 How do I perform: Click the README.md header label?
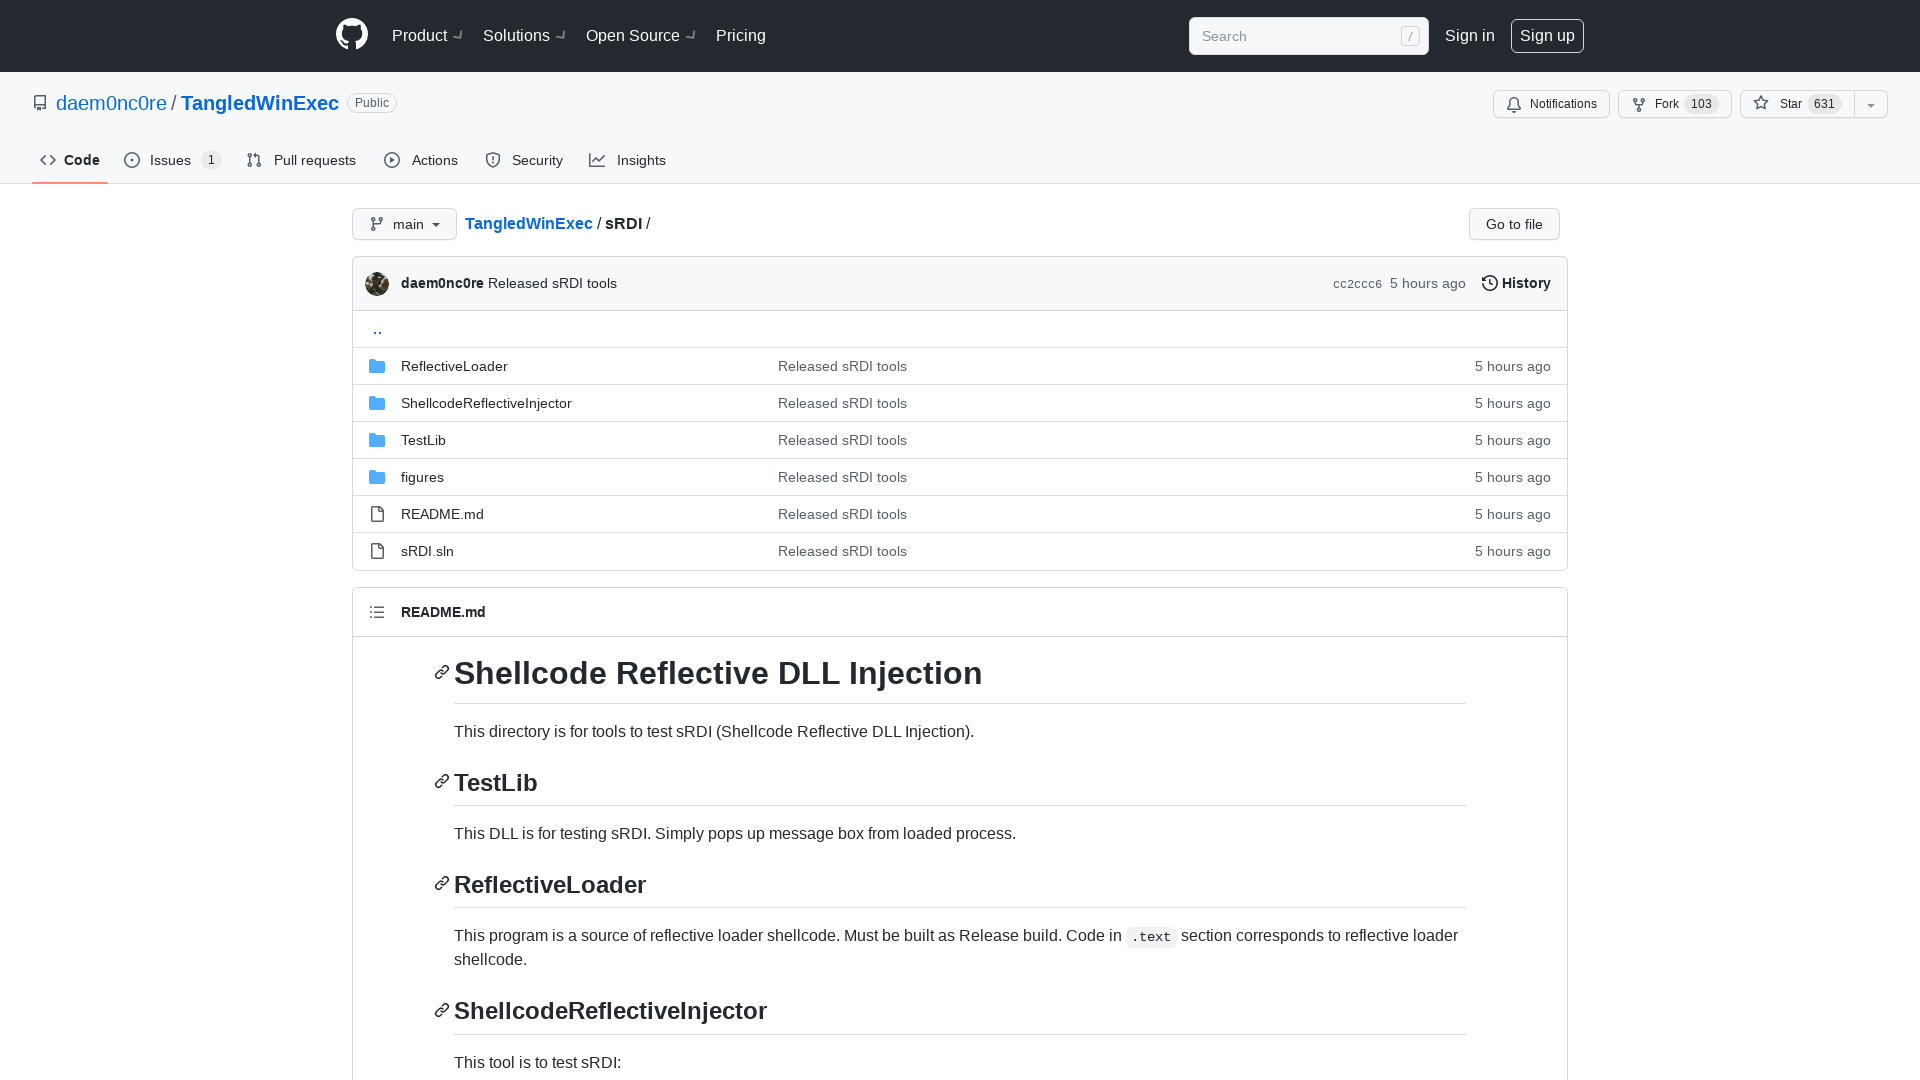443,612
